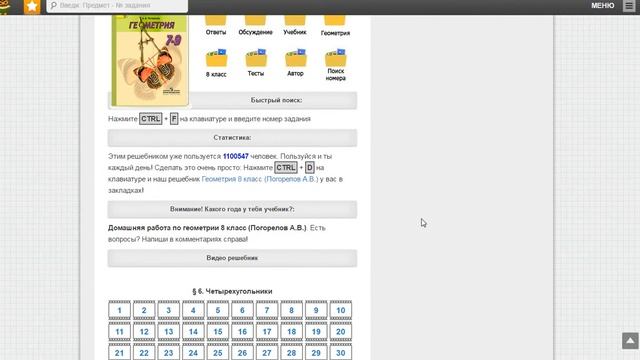Open video solution number 13
640x360 pixels.
click(169, 331)
